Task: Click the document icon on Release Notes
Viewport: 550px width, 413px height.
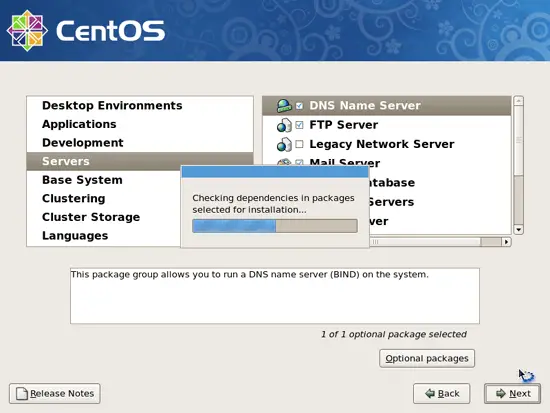Action: pos(22,393)
